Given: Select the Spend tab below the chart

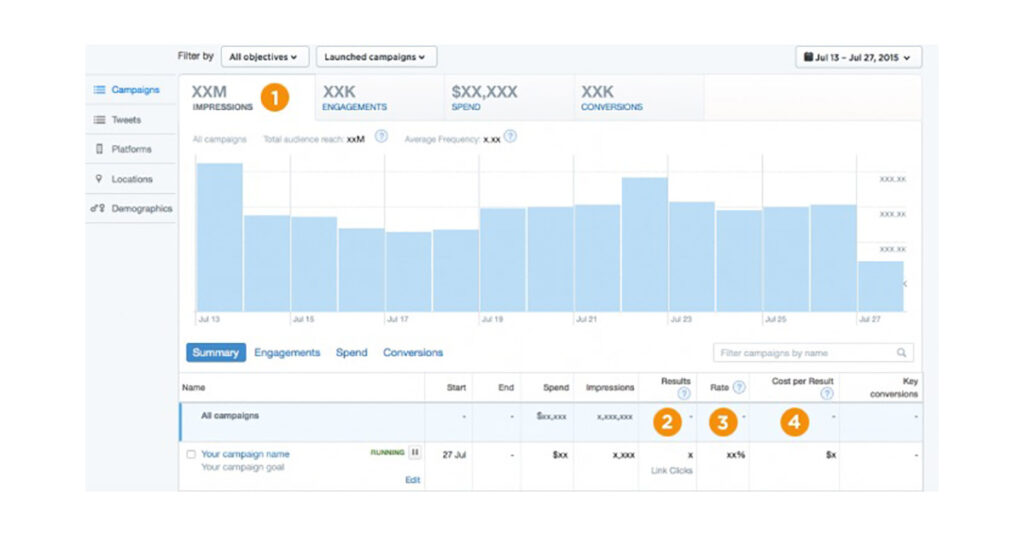Looking at the screenshot, I should click(351, 353).
